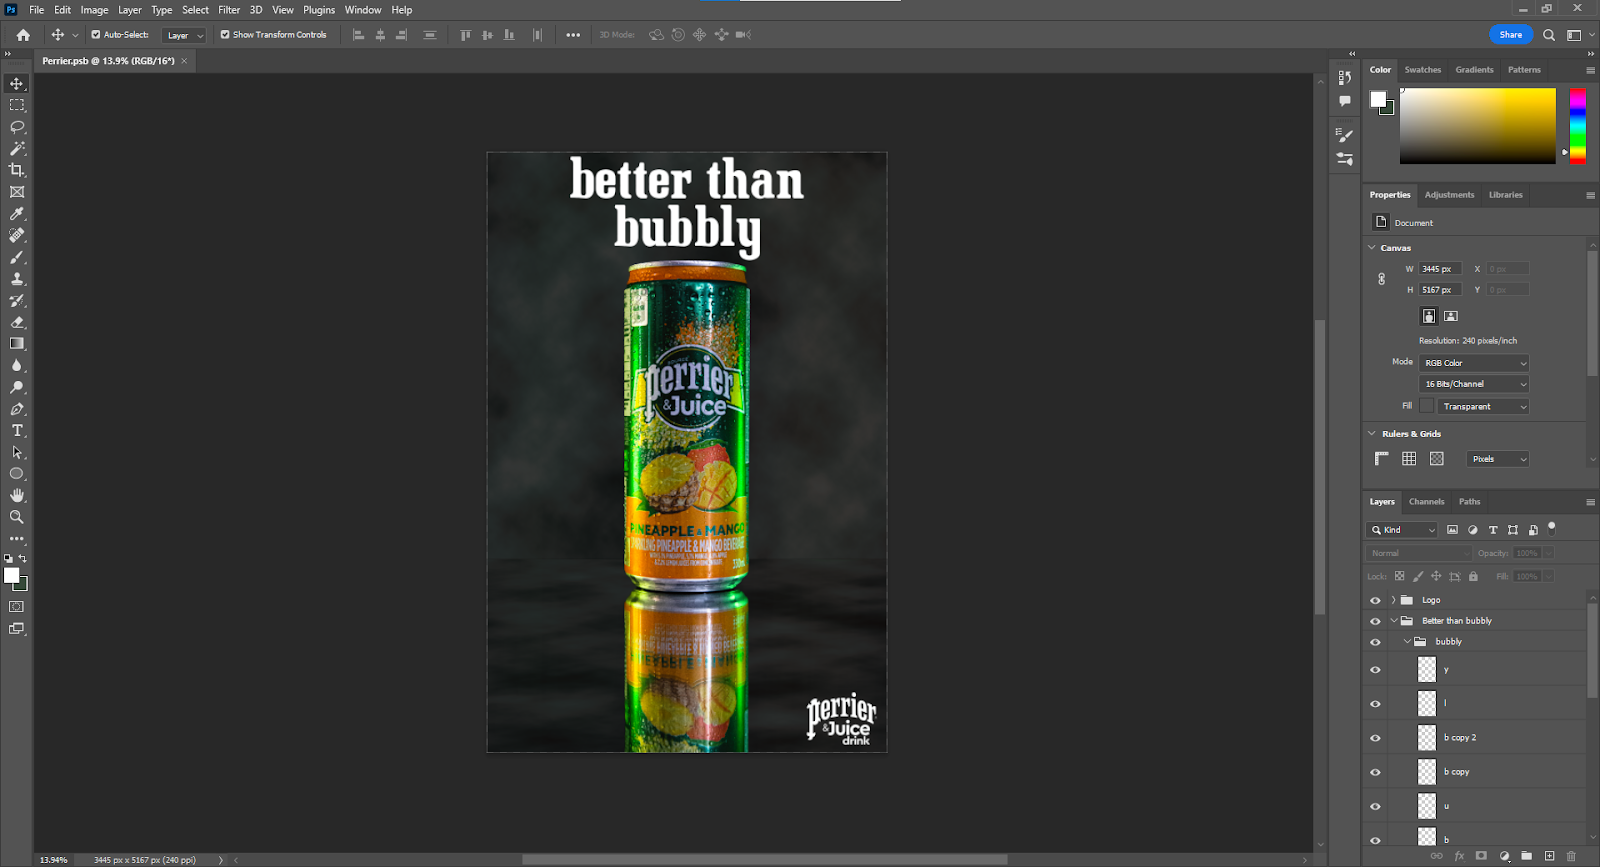Viewport: 1600px width, 867px height.
Task: Open the Pixels units dropdown
Action: click(1498, 459)
